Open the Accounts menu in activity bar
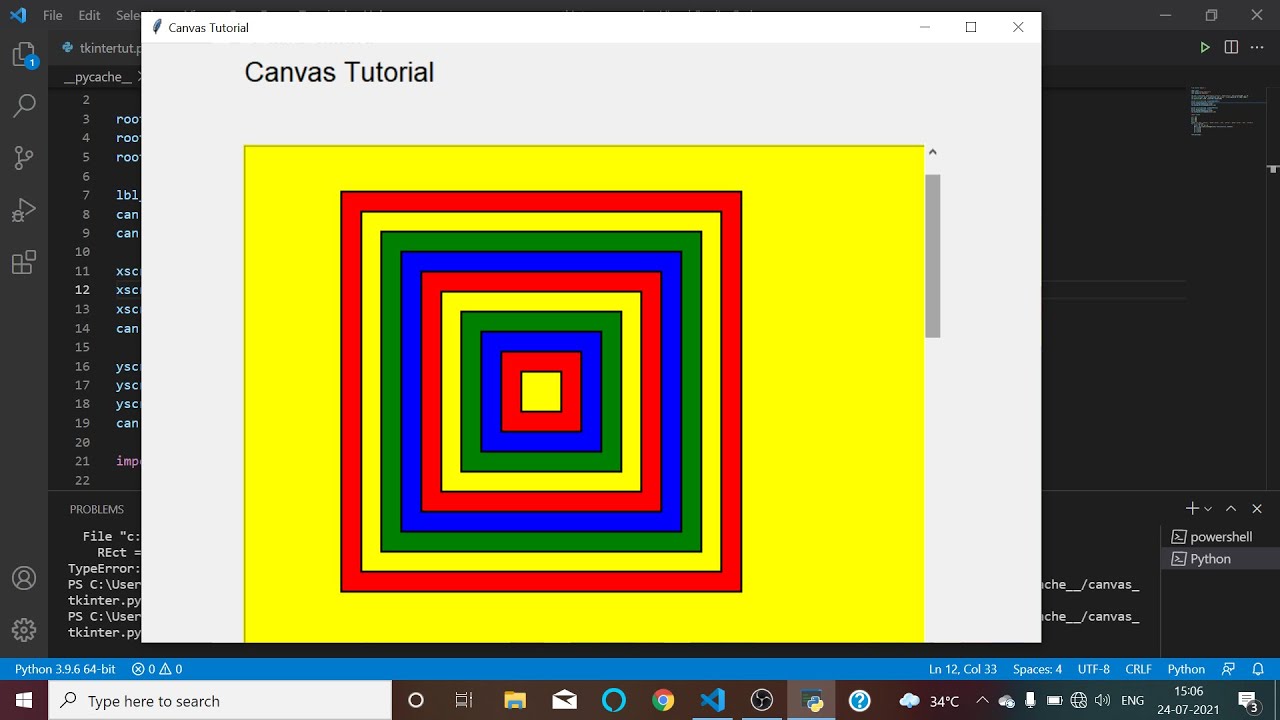1280x720 pixels. [x=24, y=579]
